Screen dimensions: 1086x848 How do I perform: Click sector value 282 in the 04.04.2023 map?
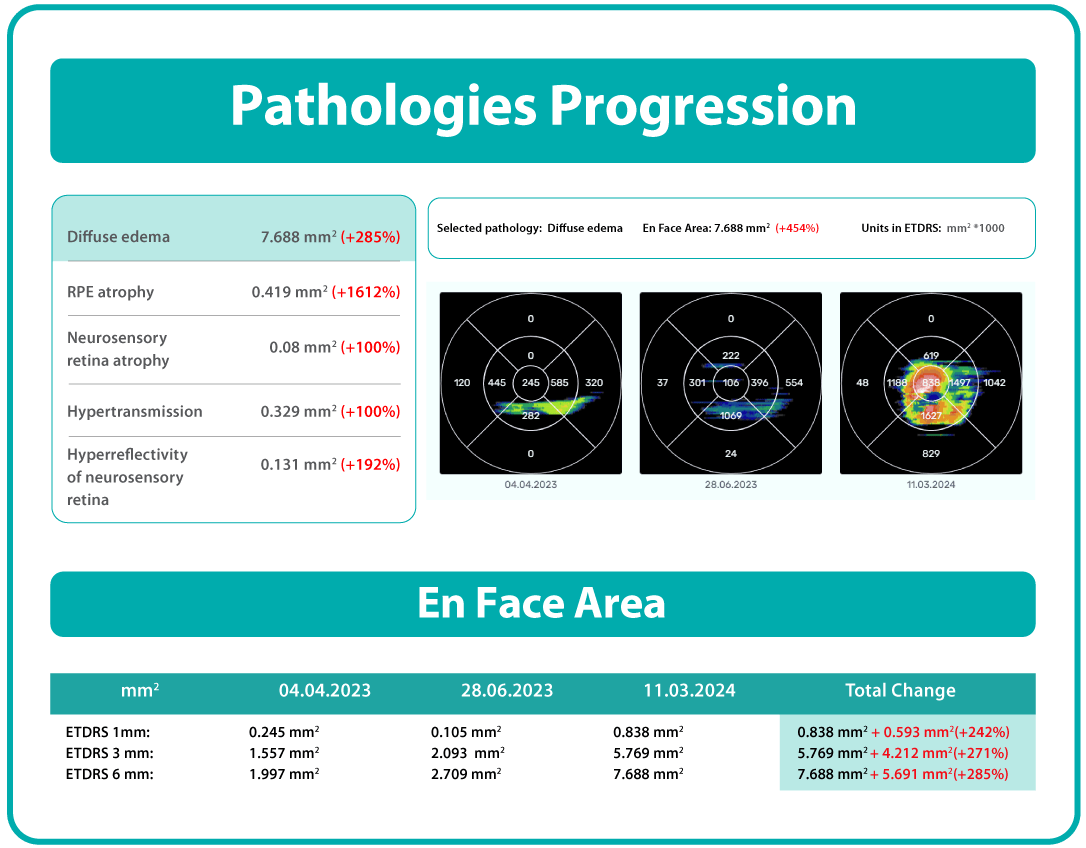tap(531, 416)
